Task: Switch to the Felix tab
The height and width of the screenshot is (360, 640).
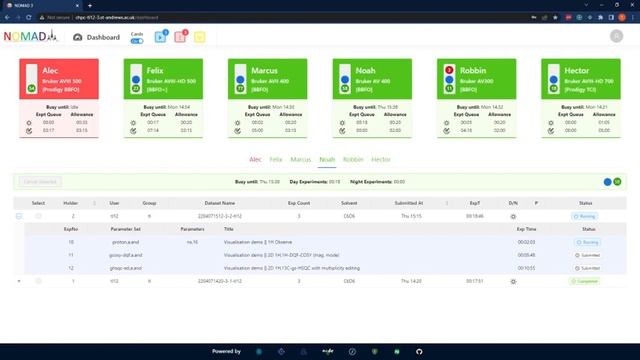Action: [x=276, y=160]
